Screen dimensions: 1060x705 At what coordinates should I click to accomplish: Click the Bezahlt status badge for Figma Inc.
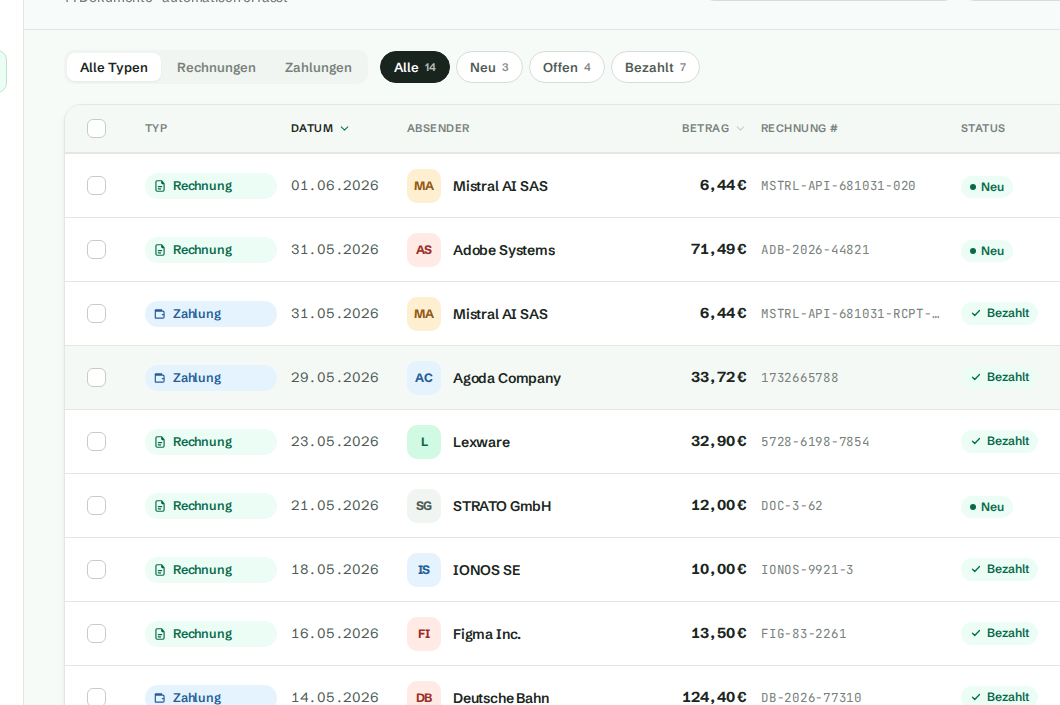click(999, 633)
